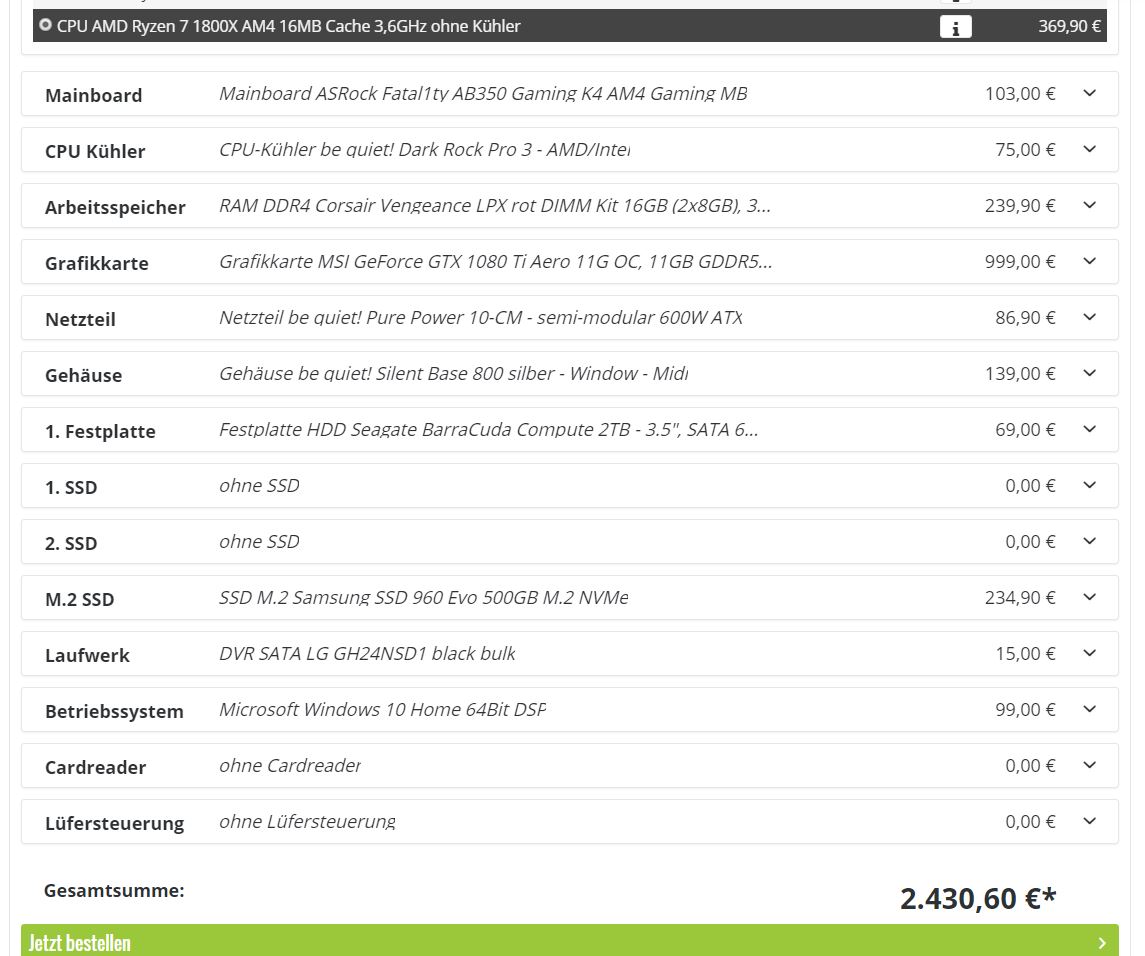Click the Gesamtsumme label
Viewport: 1145px width, 956px height.
[x=114, y=891]
